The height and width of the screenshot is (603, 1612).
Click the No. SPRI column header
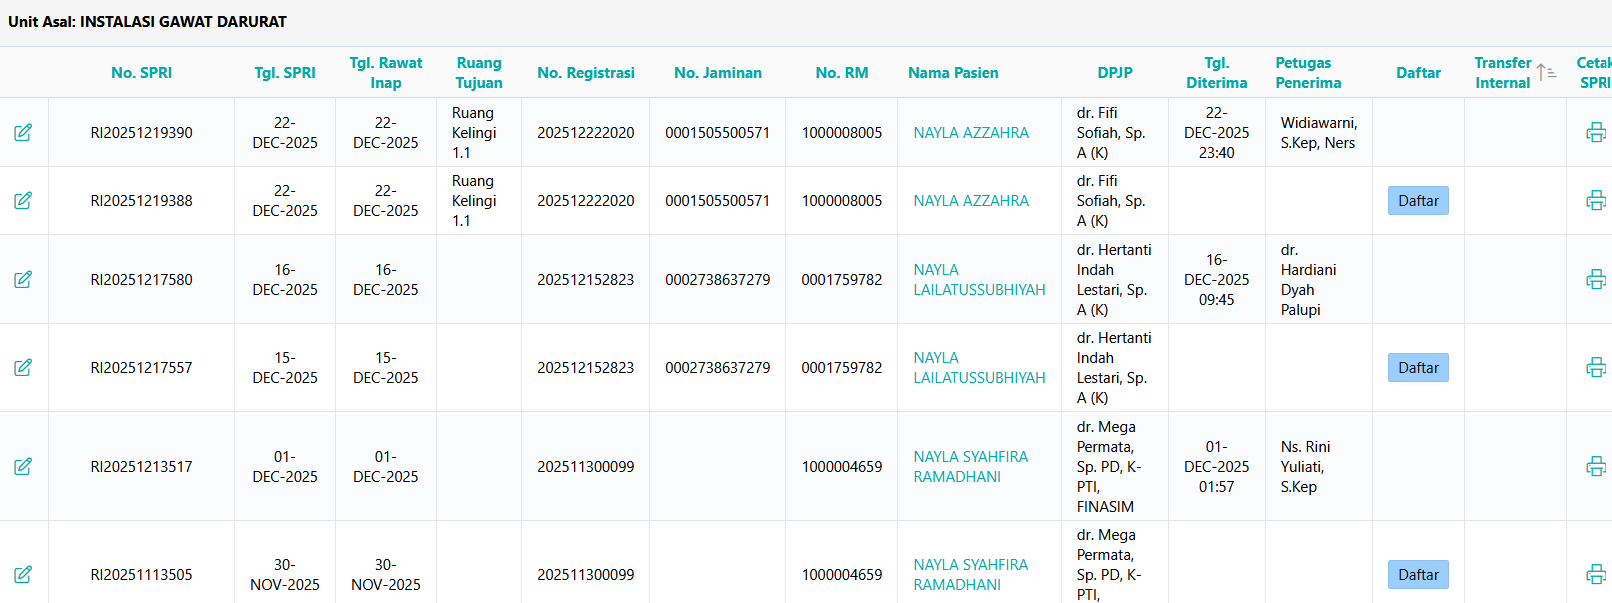pos(141,73)
